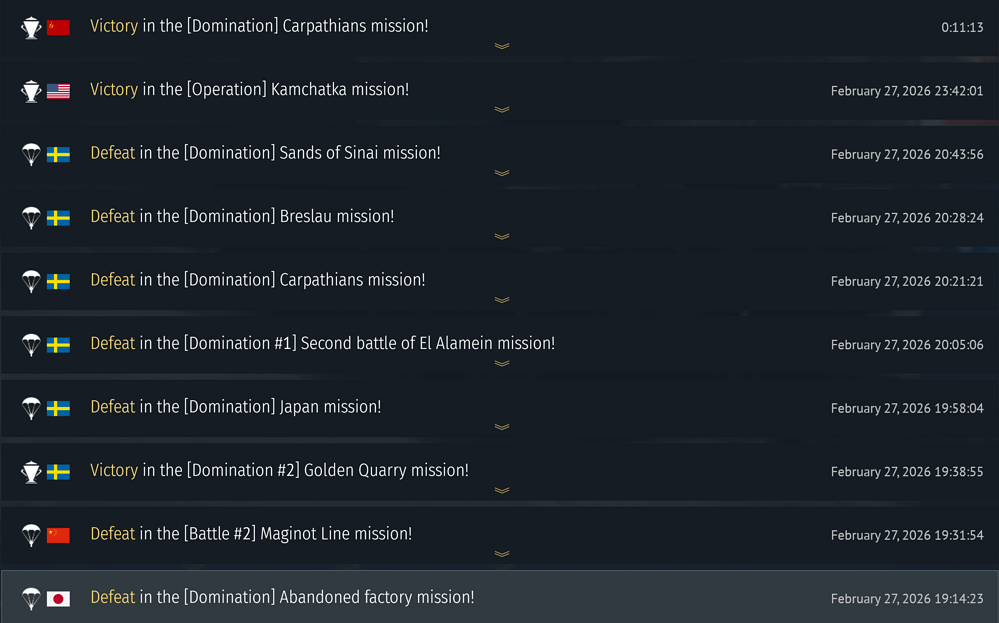
Task: Click the Chinese flag on Maginot Line row
Action: pos(58,535)
